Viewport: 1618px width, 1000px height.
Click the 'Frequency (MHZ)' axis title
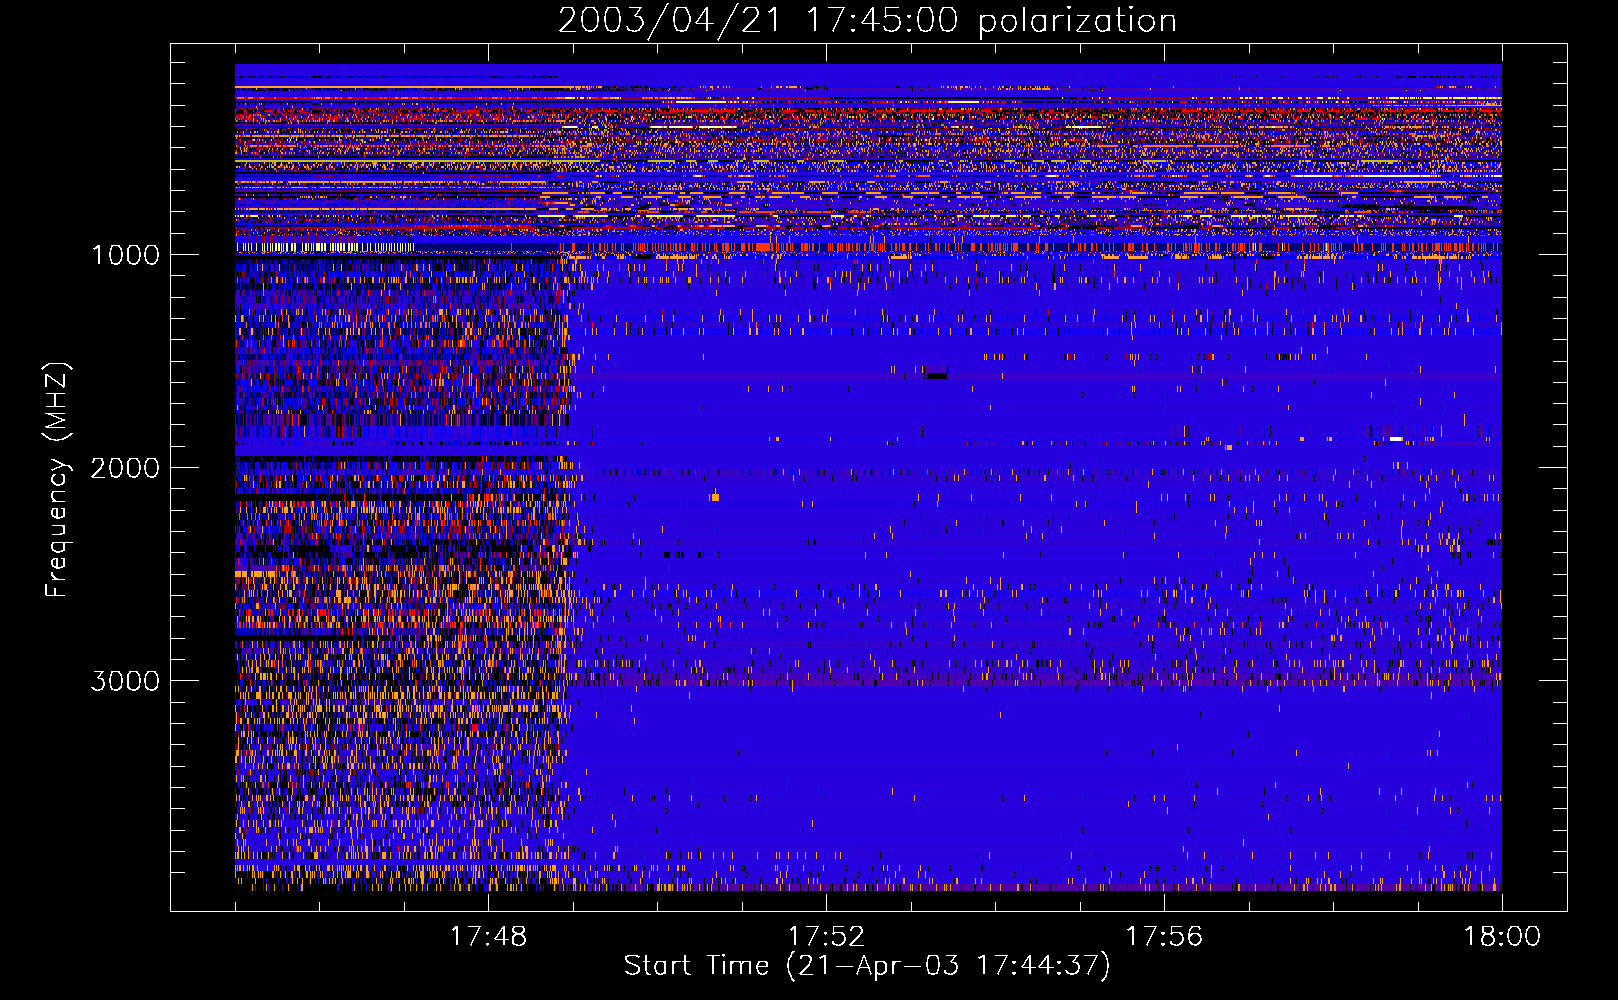click(x=57, y=480)
